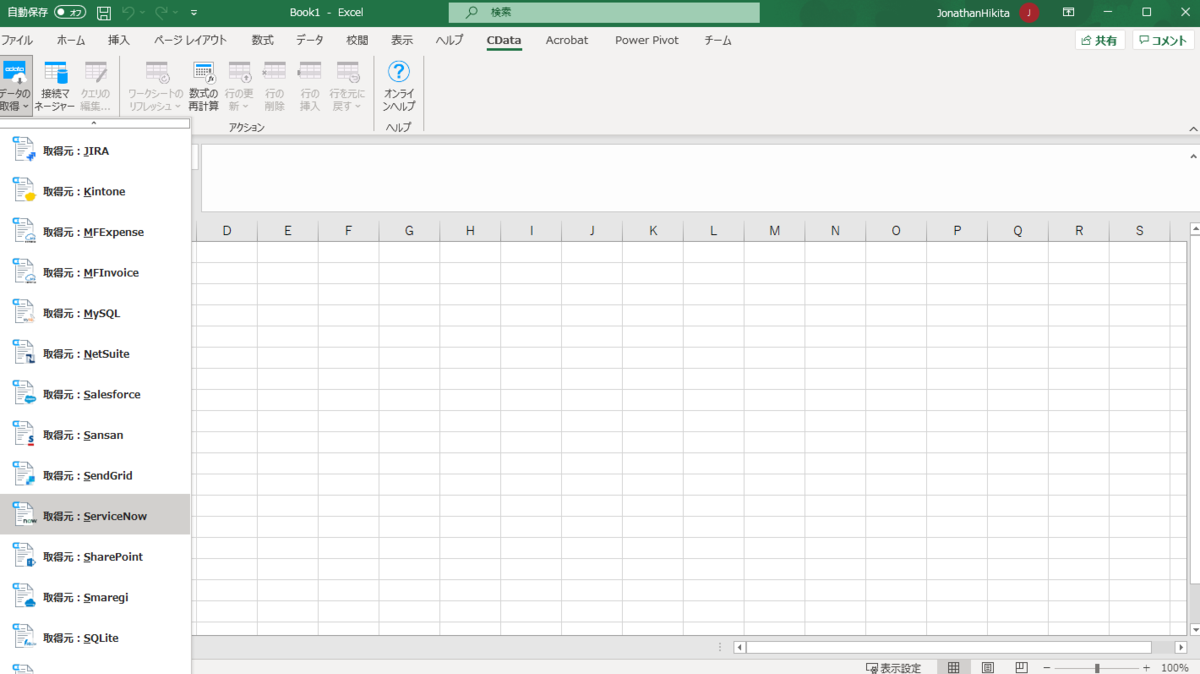Image resolution: width=1200 pixels, height=674 pixels.
Task: Save the workbook via Quick Access Toolbar
Action: point(103,12)
